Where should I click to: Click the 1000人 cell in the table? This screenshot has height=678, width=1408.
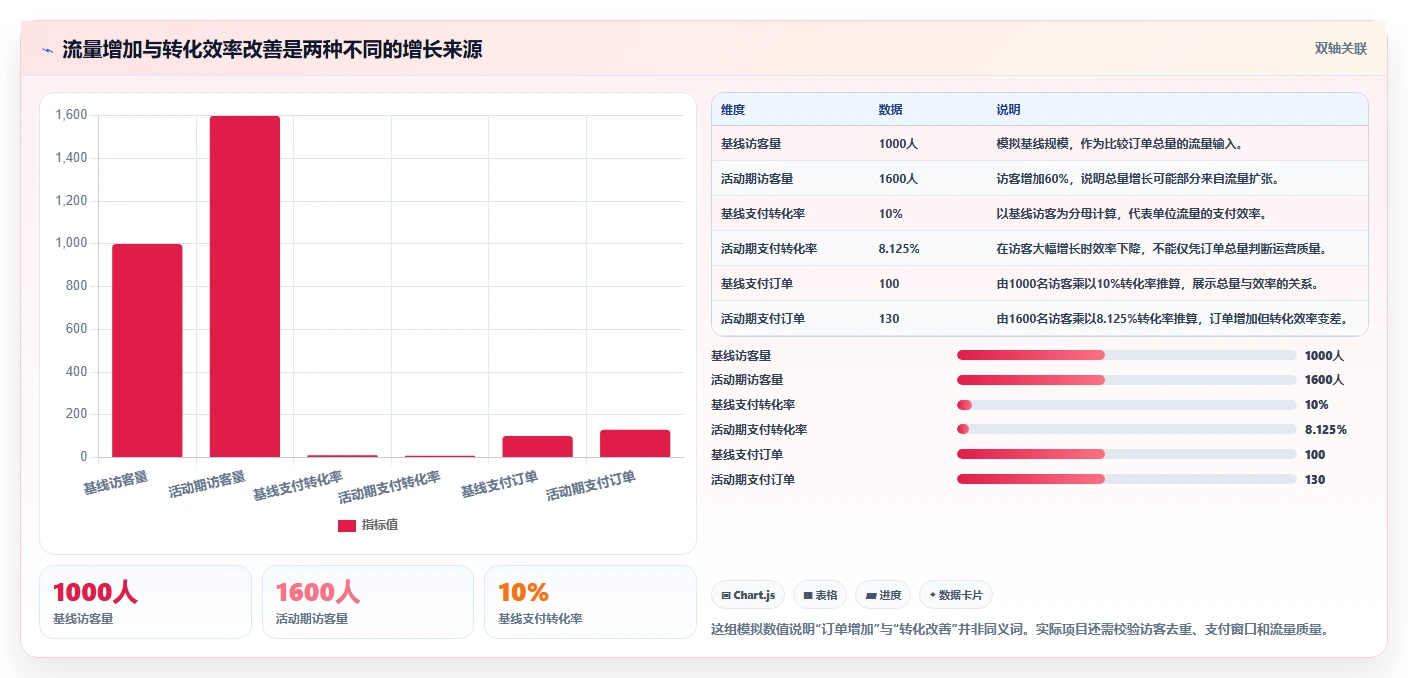pyautogui.click(x=898, y=144)
